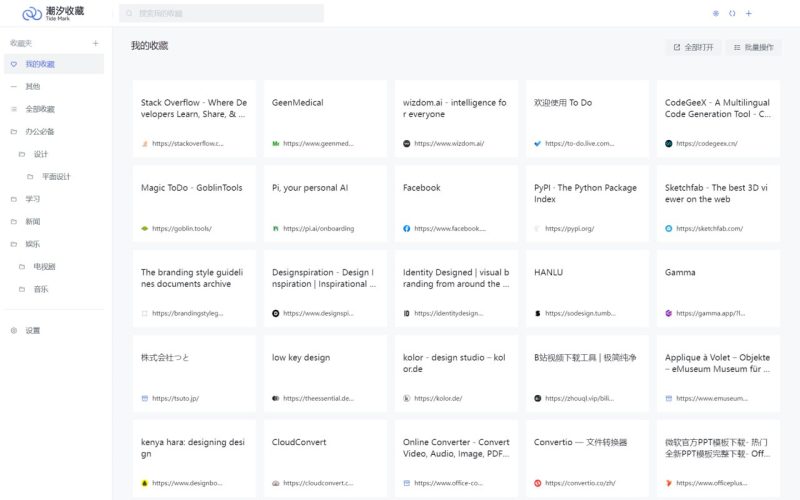Select the 音乐 folder
This screenshot has width=800, height=500.
[x=41, y=289]
